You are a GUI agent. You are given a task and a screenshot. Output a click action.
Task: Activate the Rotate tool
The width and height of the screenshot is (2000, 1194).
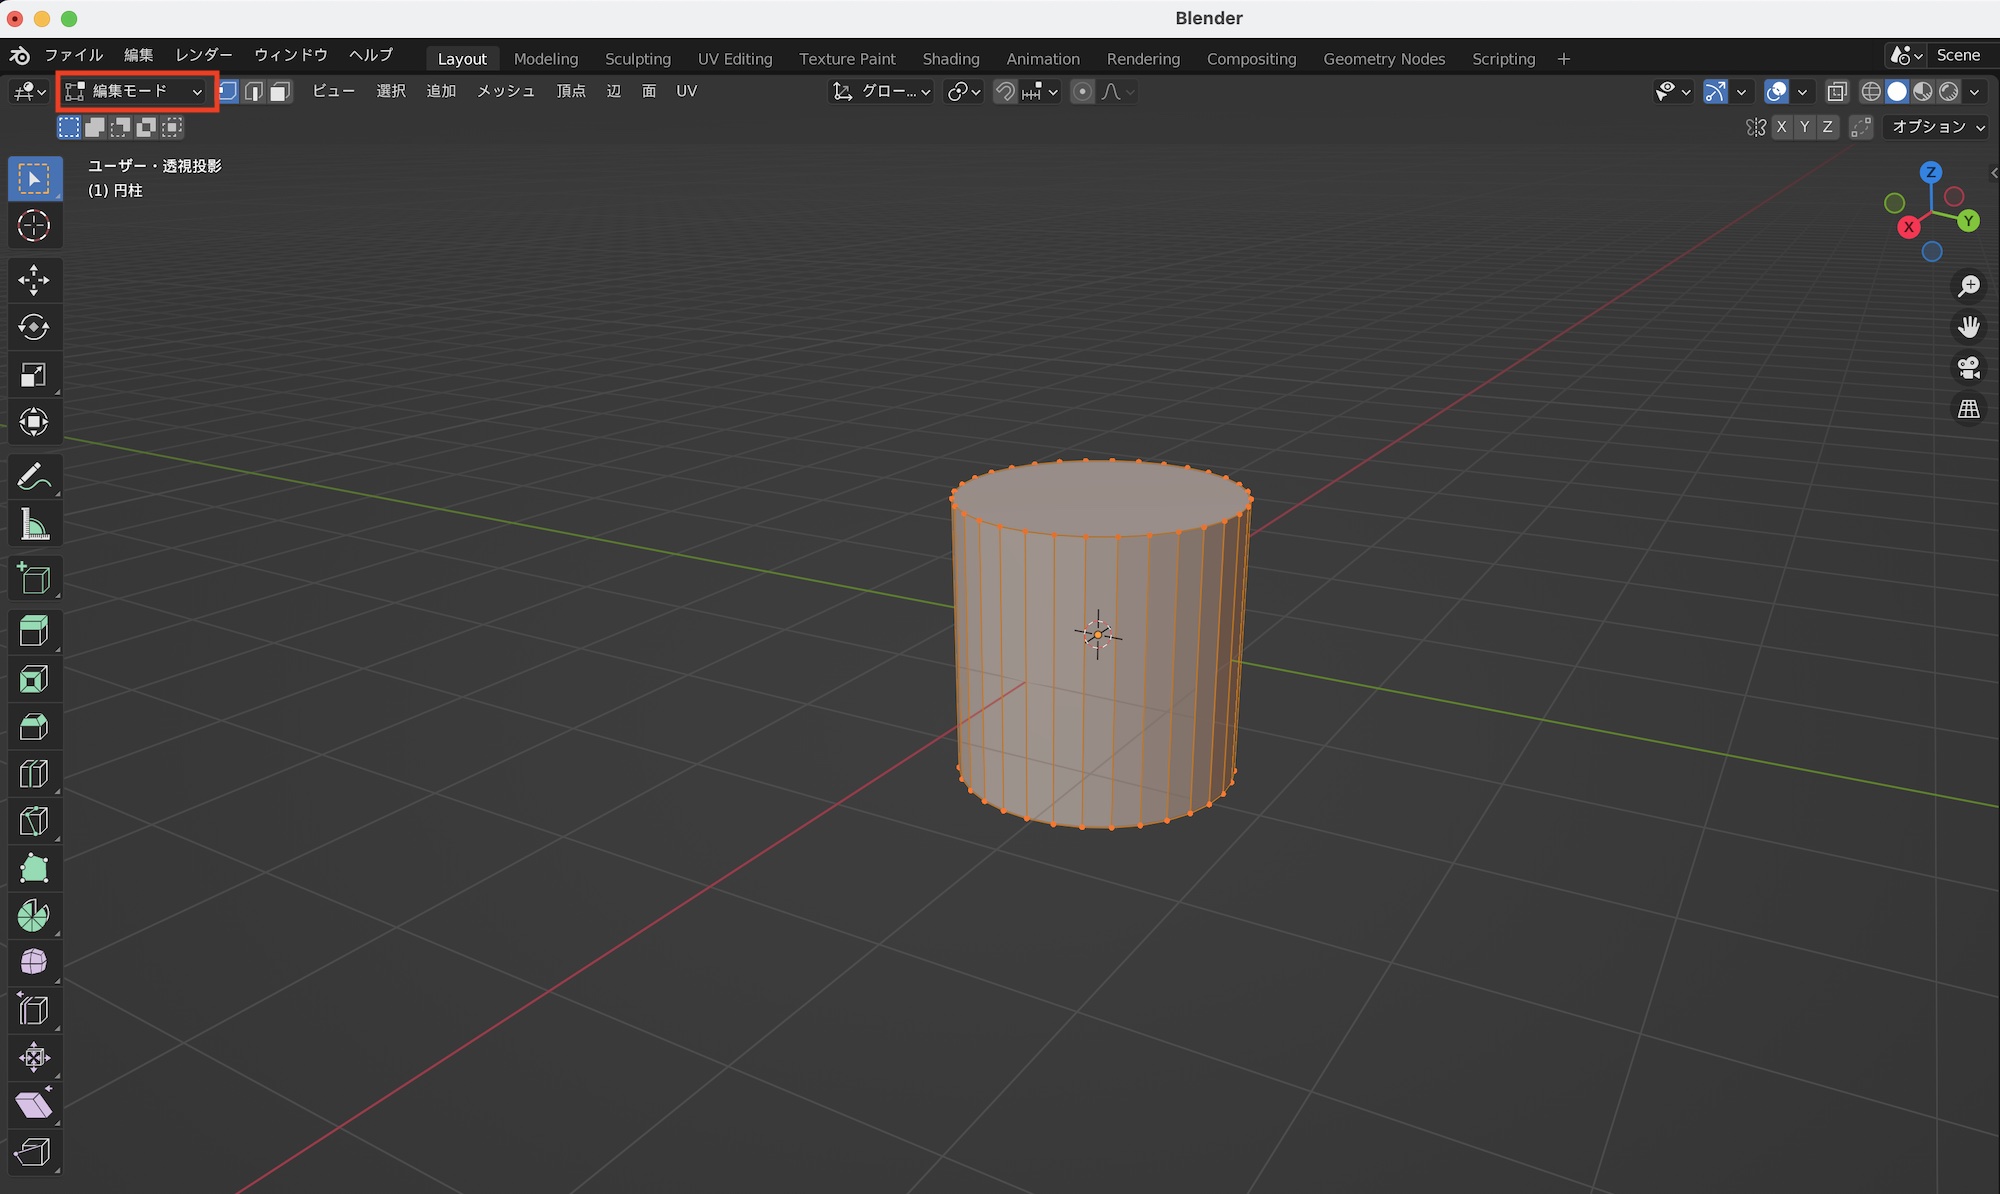pyautogui.click(x=34, y=327)
